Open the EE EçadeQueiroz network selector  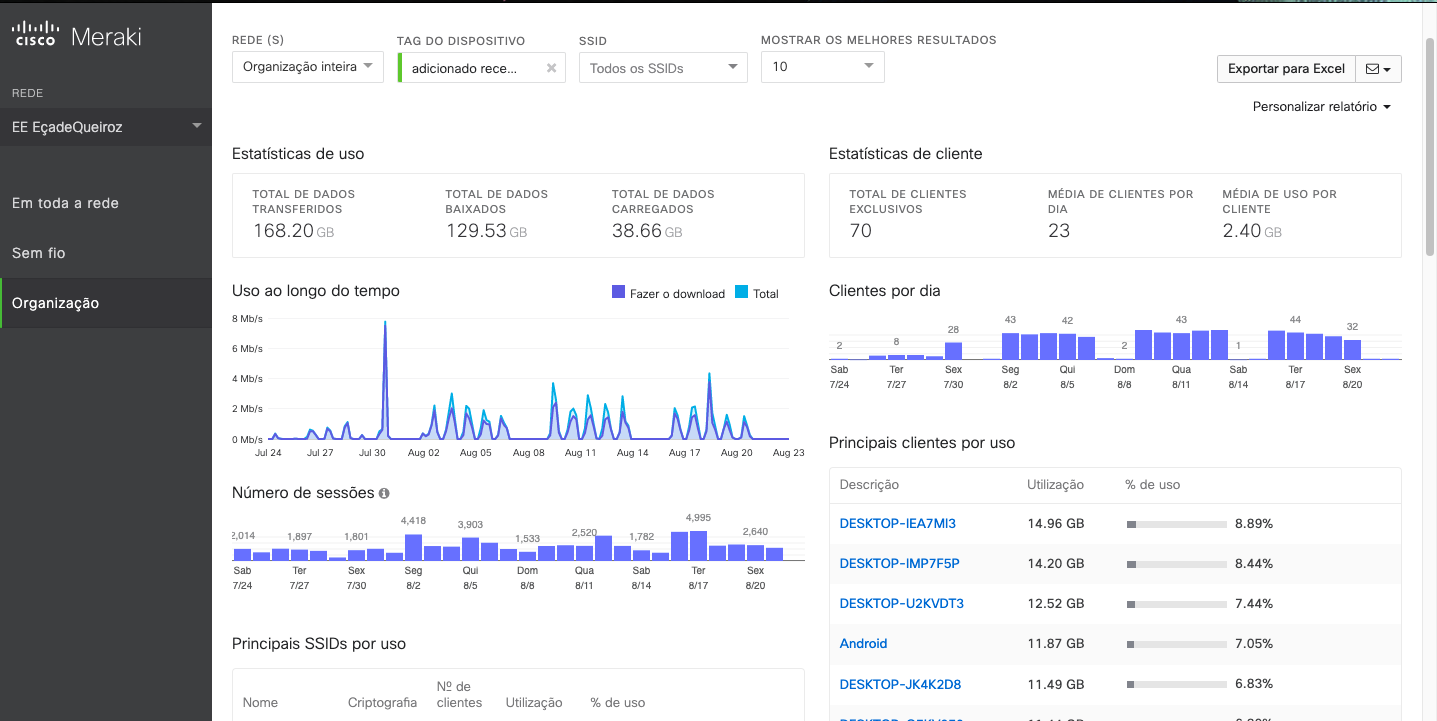click(106, 127)
